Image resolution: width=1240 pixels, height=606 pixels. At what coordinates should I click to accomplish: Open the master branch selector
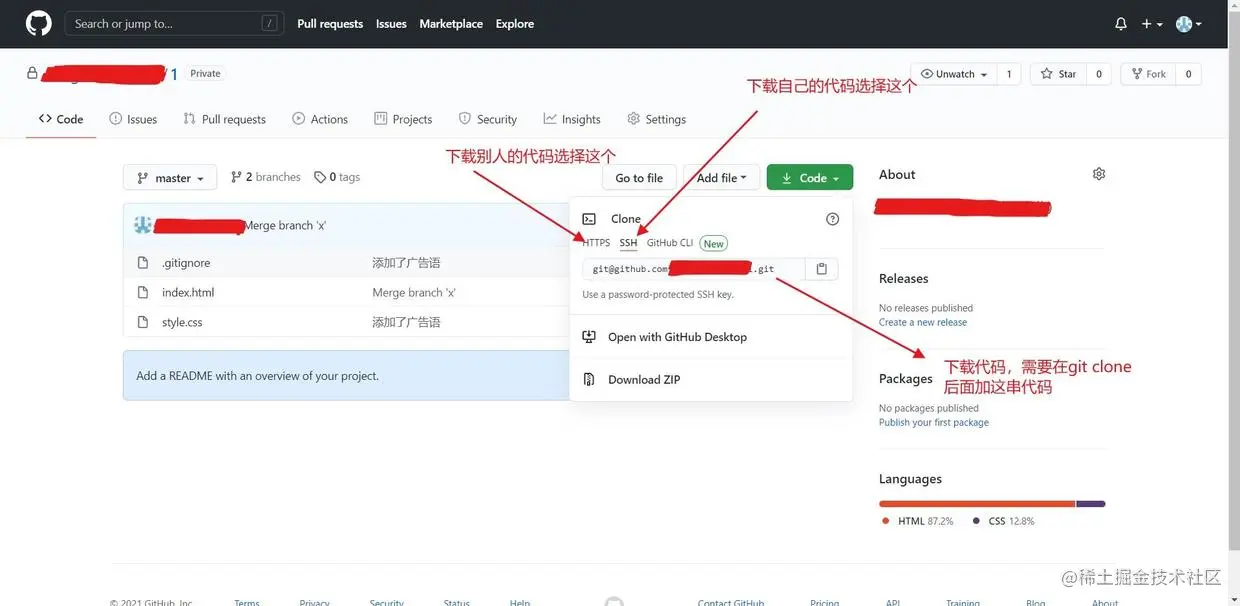170,178
